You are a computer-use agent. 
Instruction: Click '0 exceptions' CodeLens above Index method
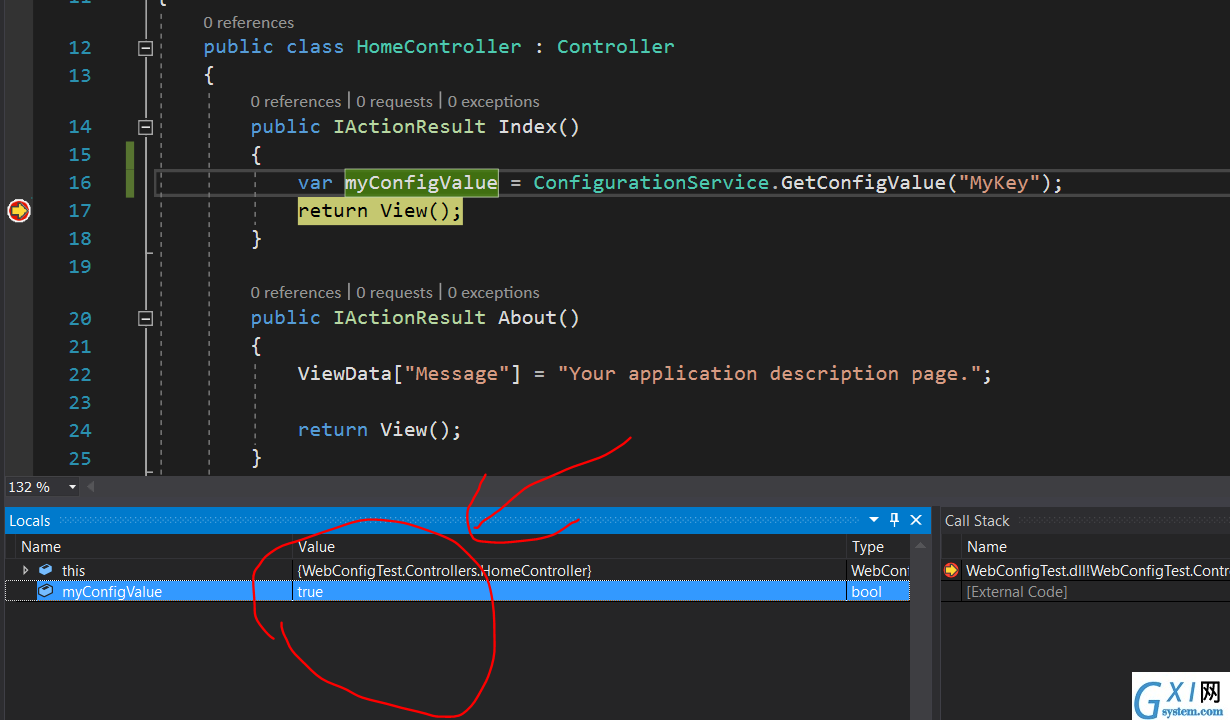coord(493,101)
